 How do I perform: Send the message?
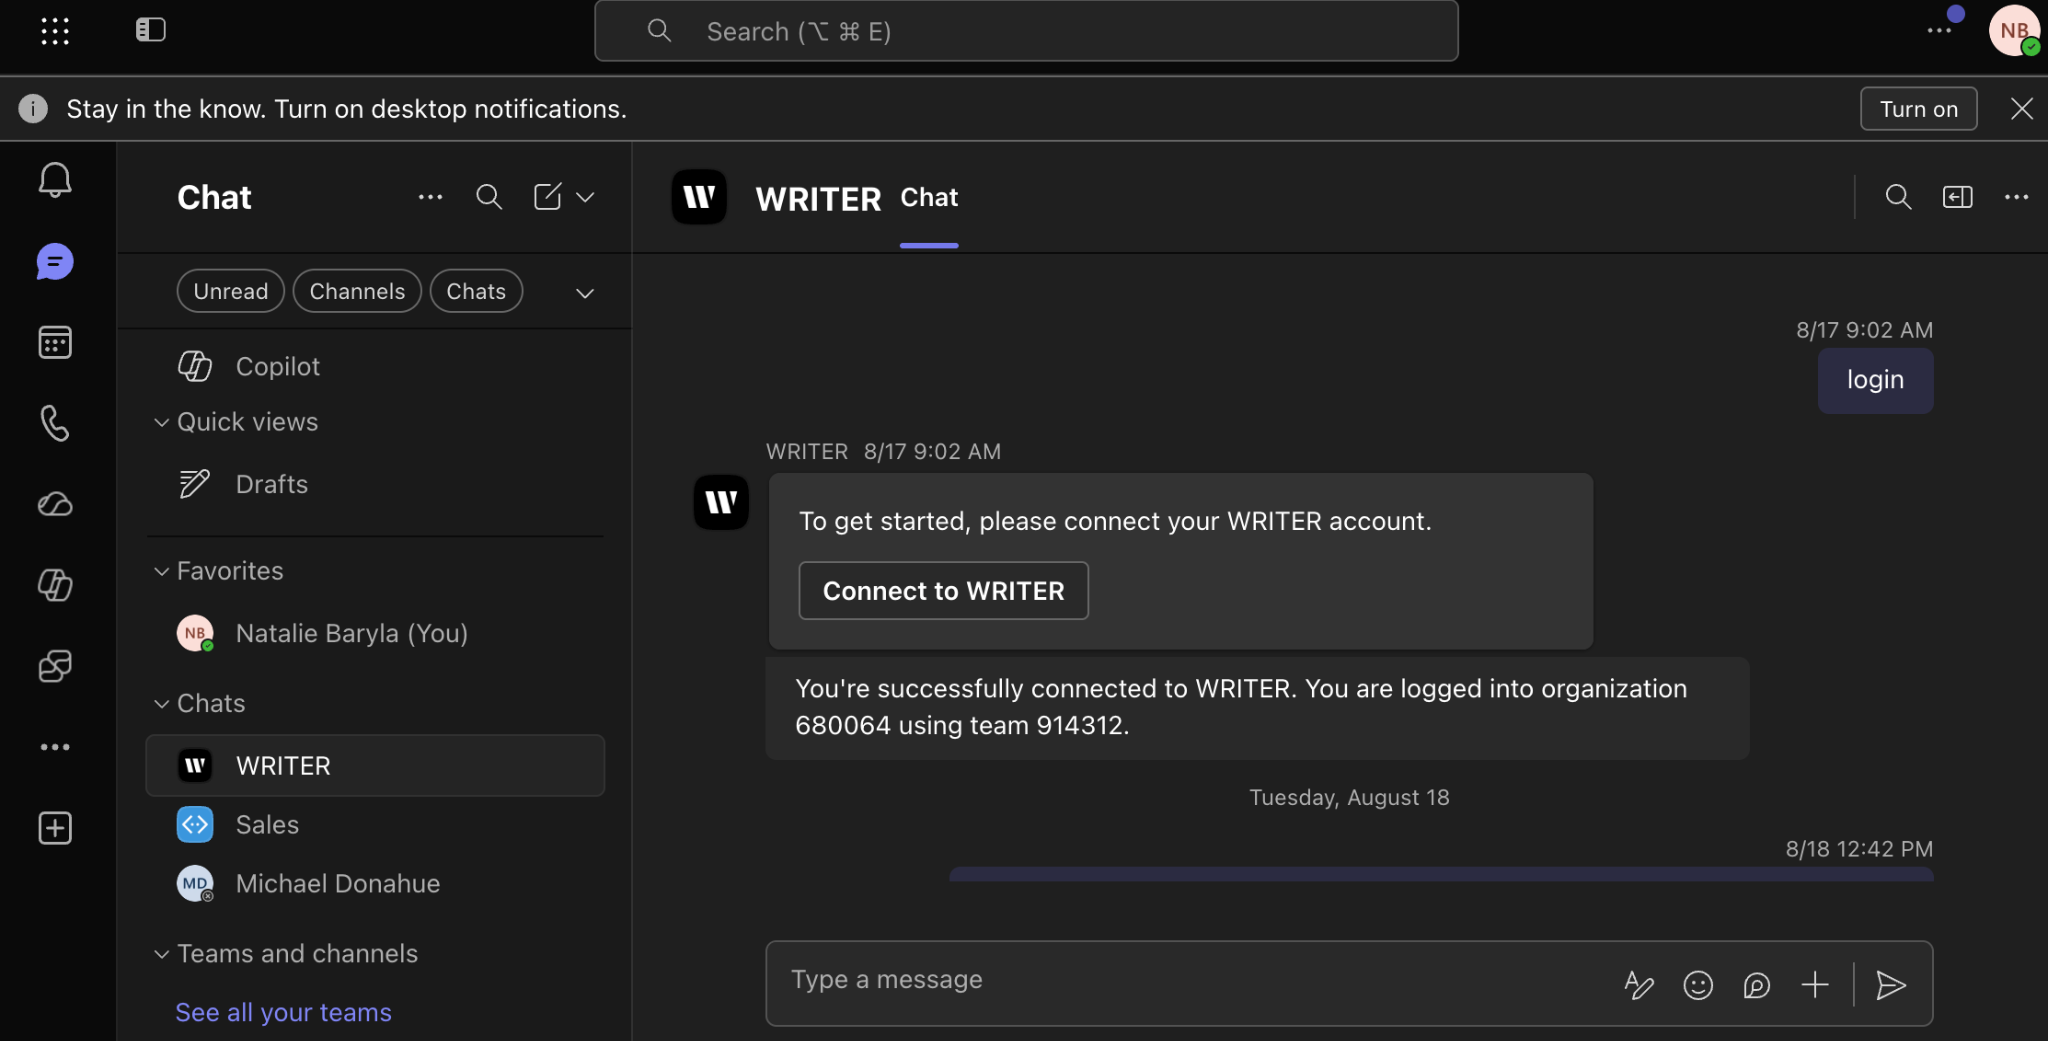point(1890,985)
